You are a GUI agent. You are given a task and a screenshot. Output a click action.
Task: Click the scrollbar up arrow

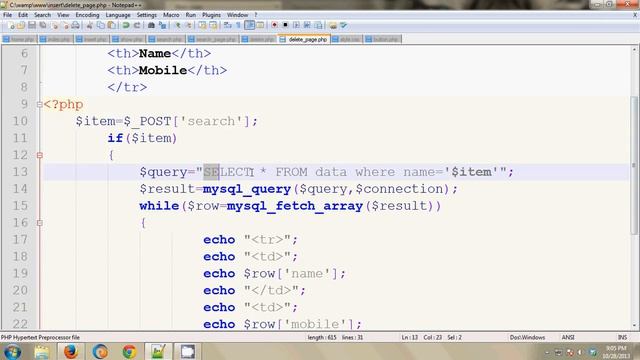pyautogui.click(x=634, y=50)
